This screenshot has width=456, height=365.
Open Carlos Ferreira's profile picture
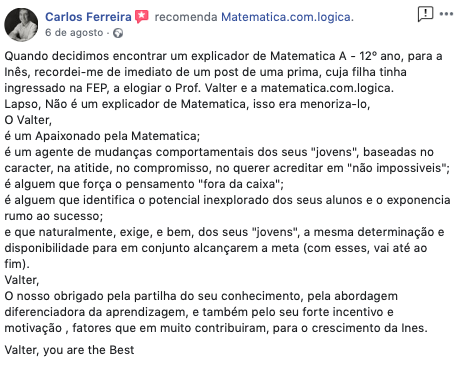click(x=21, y=25)
